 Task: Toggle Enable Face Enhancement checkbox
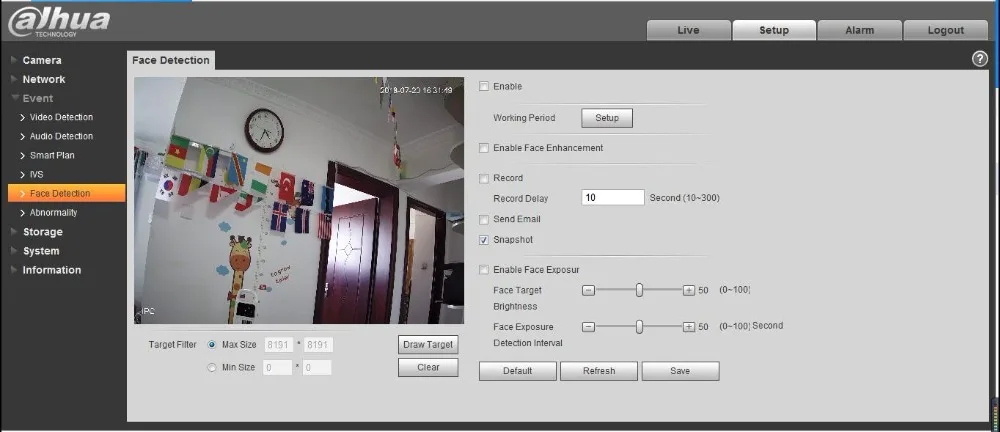click(x=484, y=148)
